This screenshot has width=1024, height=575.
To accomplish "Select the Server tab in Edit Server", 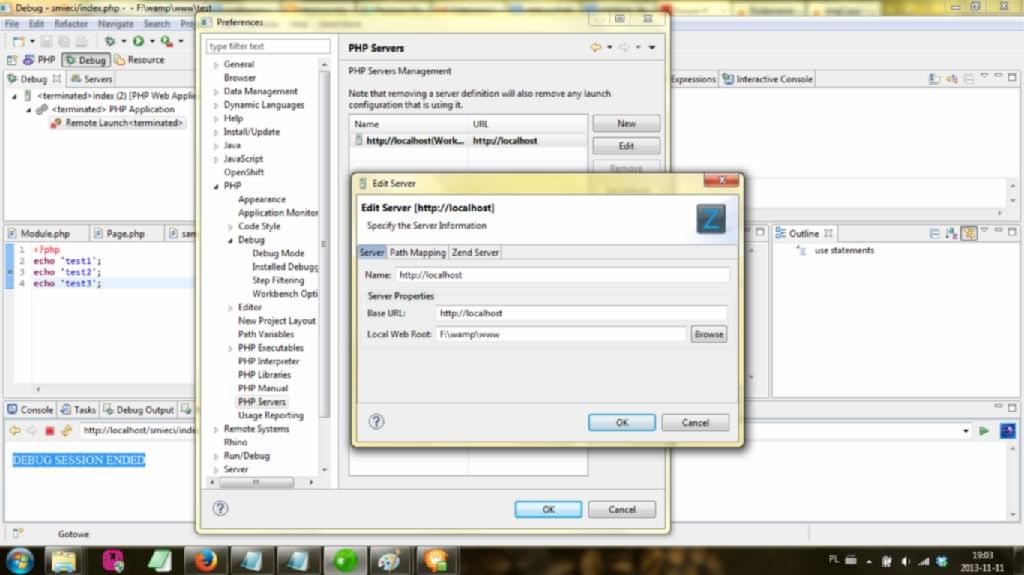I will pos(372,252).
